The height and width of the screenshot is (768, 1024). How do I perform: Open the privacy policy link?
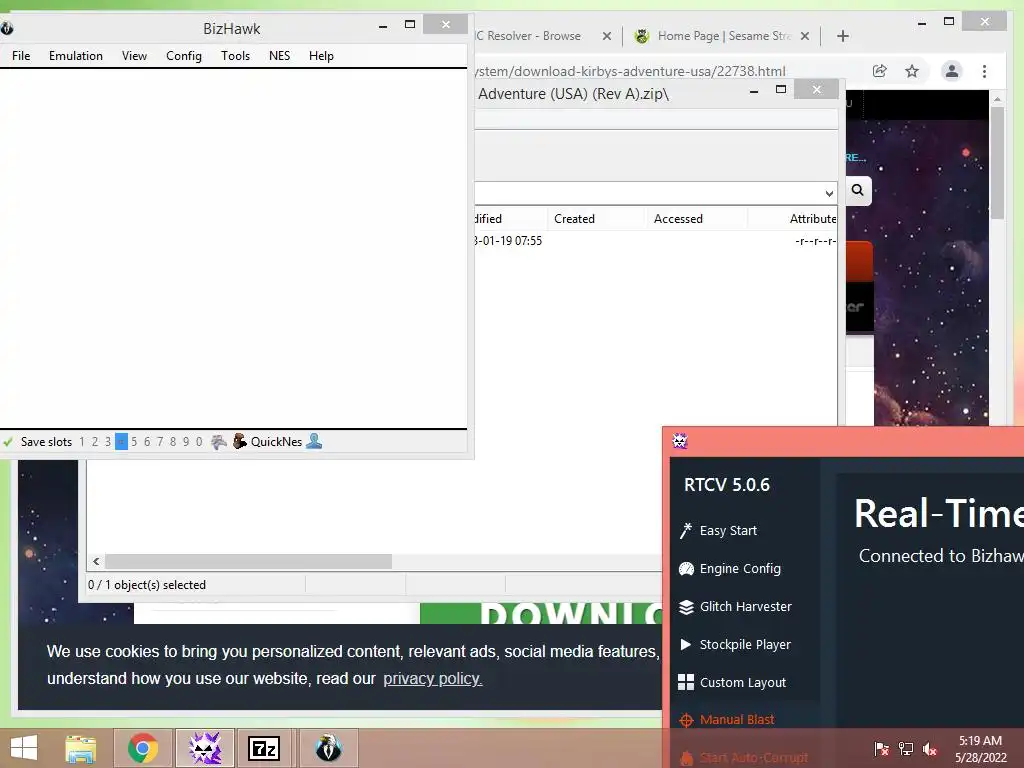coord(432,679)
